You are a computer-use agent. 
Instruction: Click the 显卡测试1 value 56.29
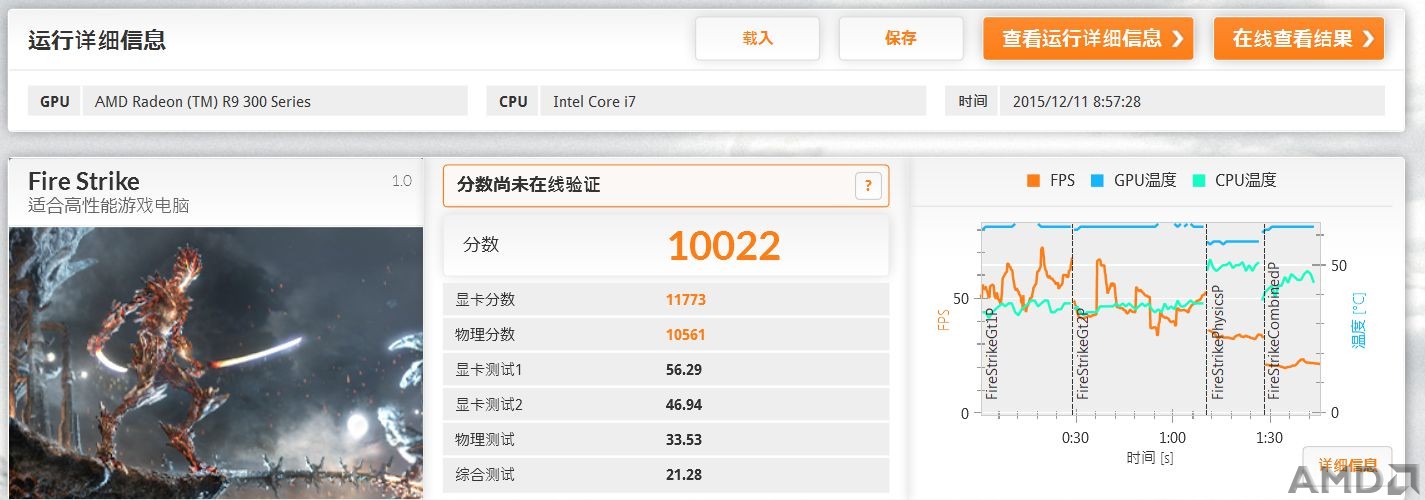683,370
